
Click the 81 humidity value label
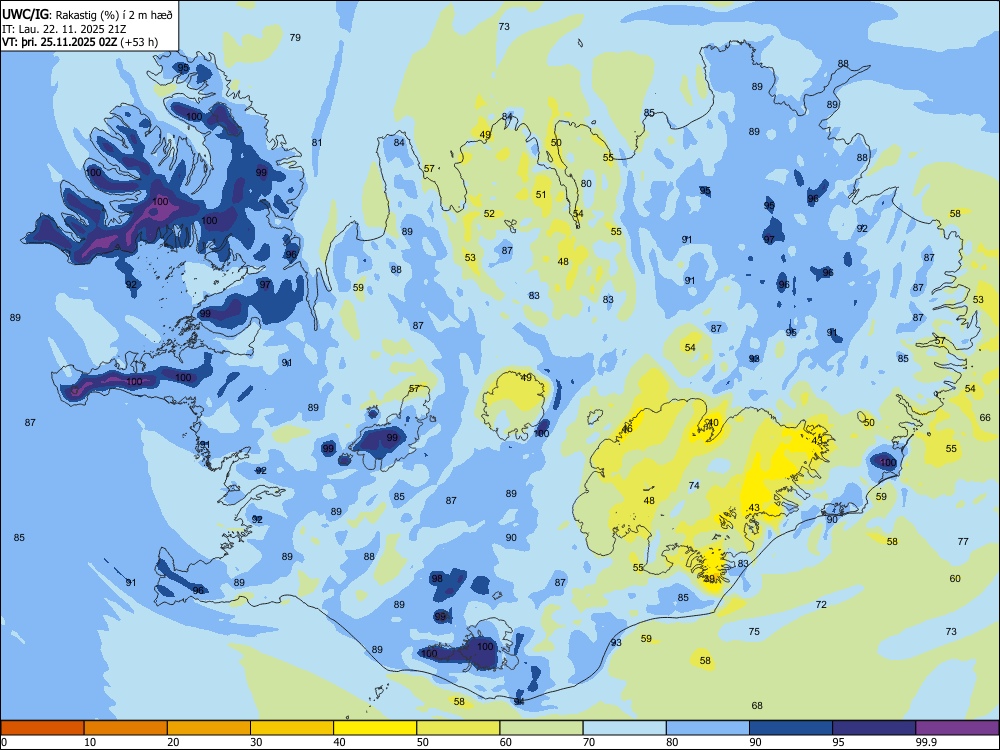(x=317, y=142)
